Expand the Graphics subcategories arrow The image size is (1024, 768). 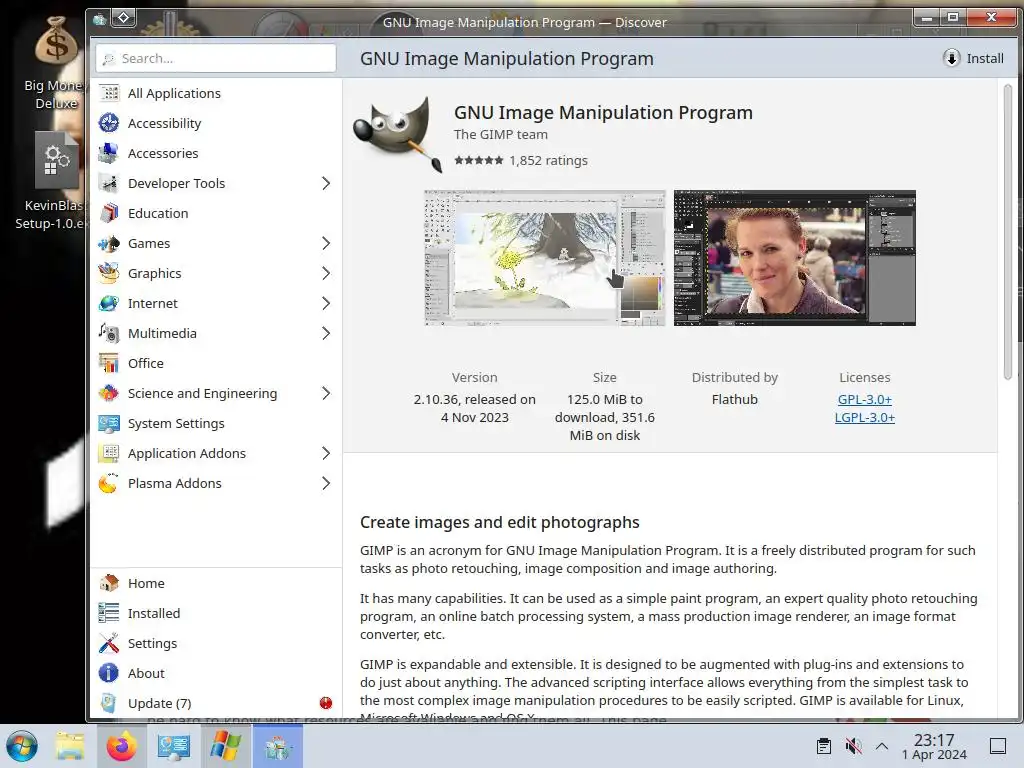tap(326, 274)
